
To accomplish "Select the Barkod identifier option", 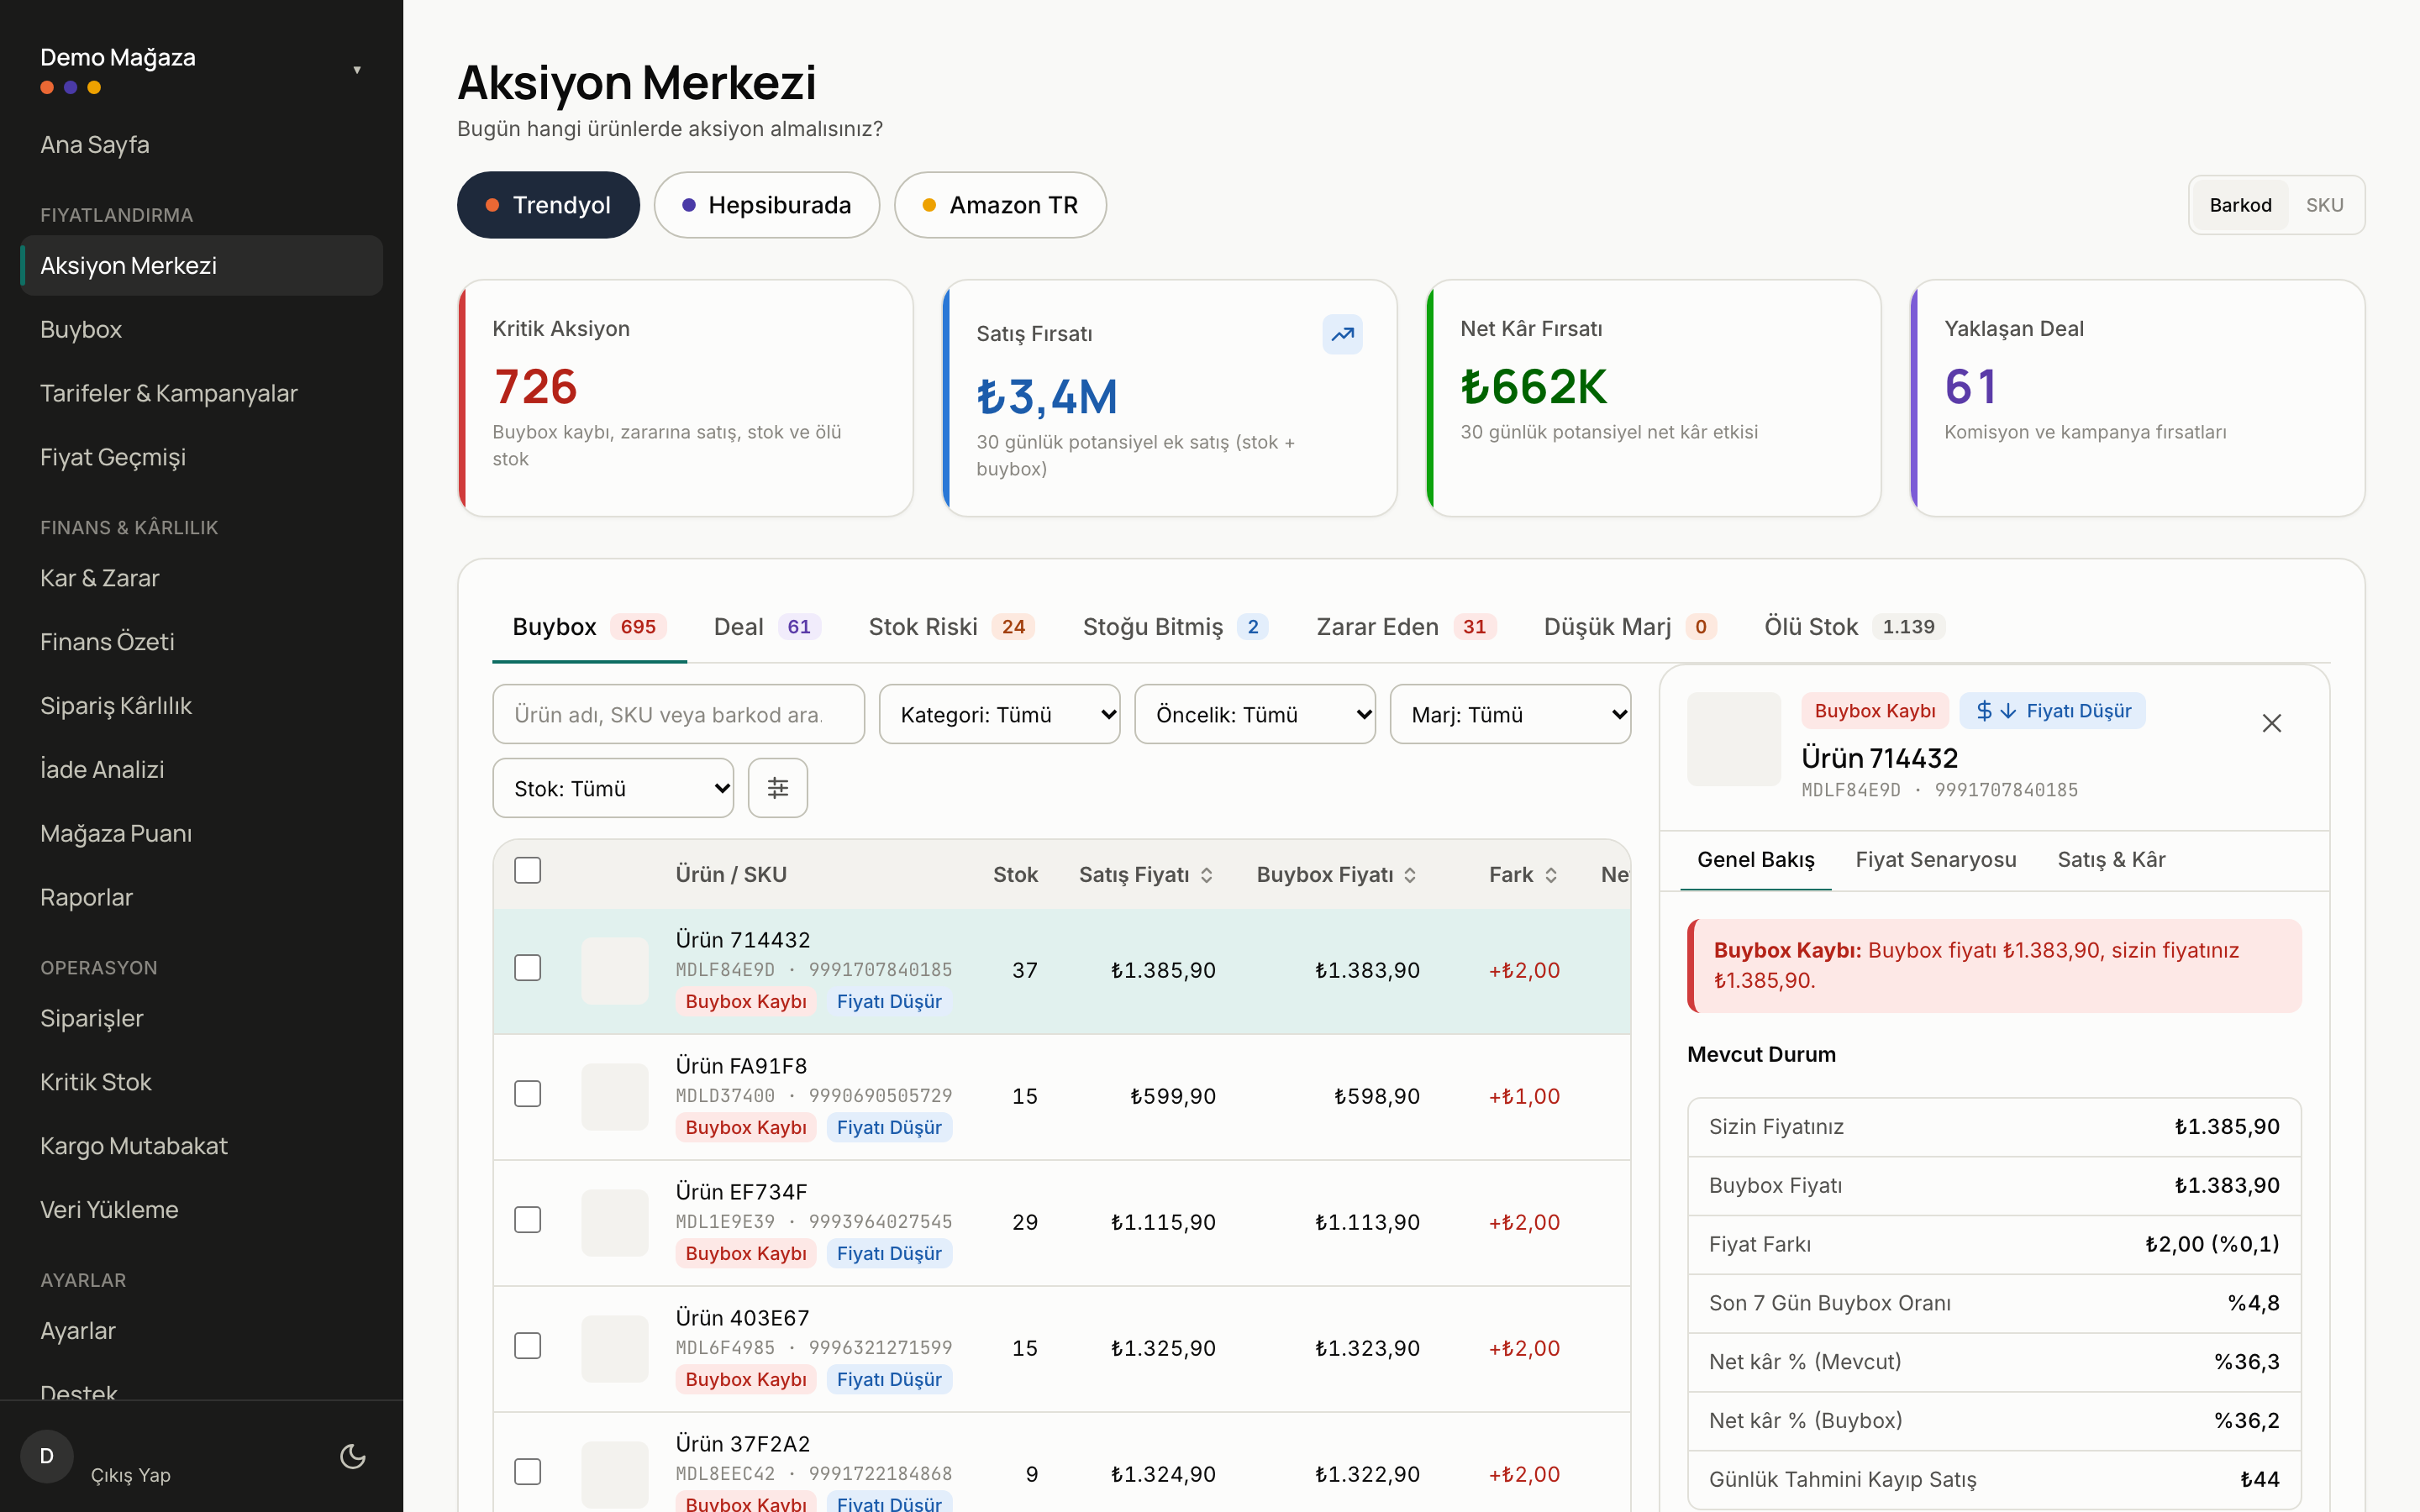I will coord(2240,205).
